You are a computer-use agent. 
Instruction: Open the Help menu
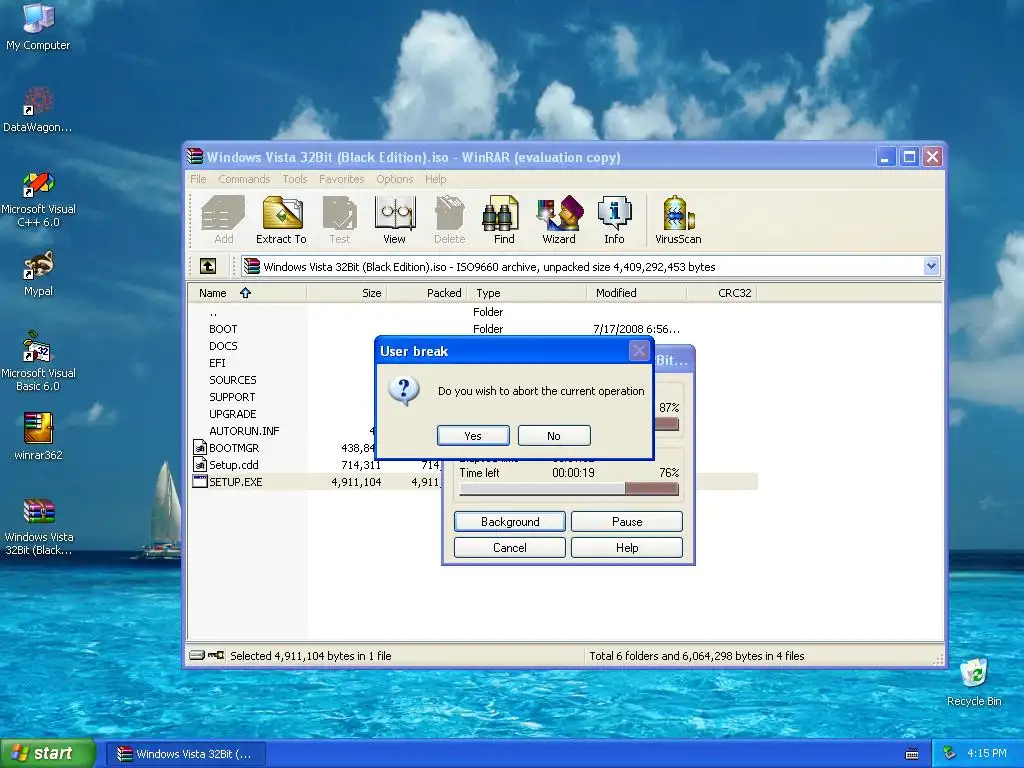point(436,179)
